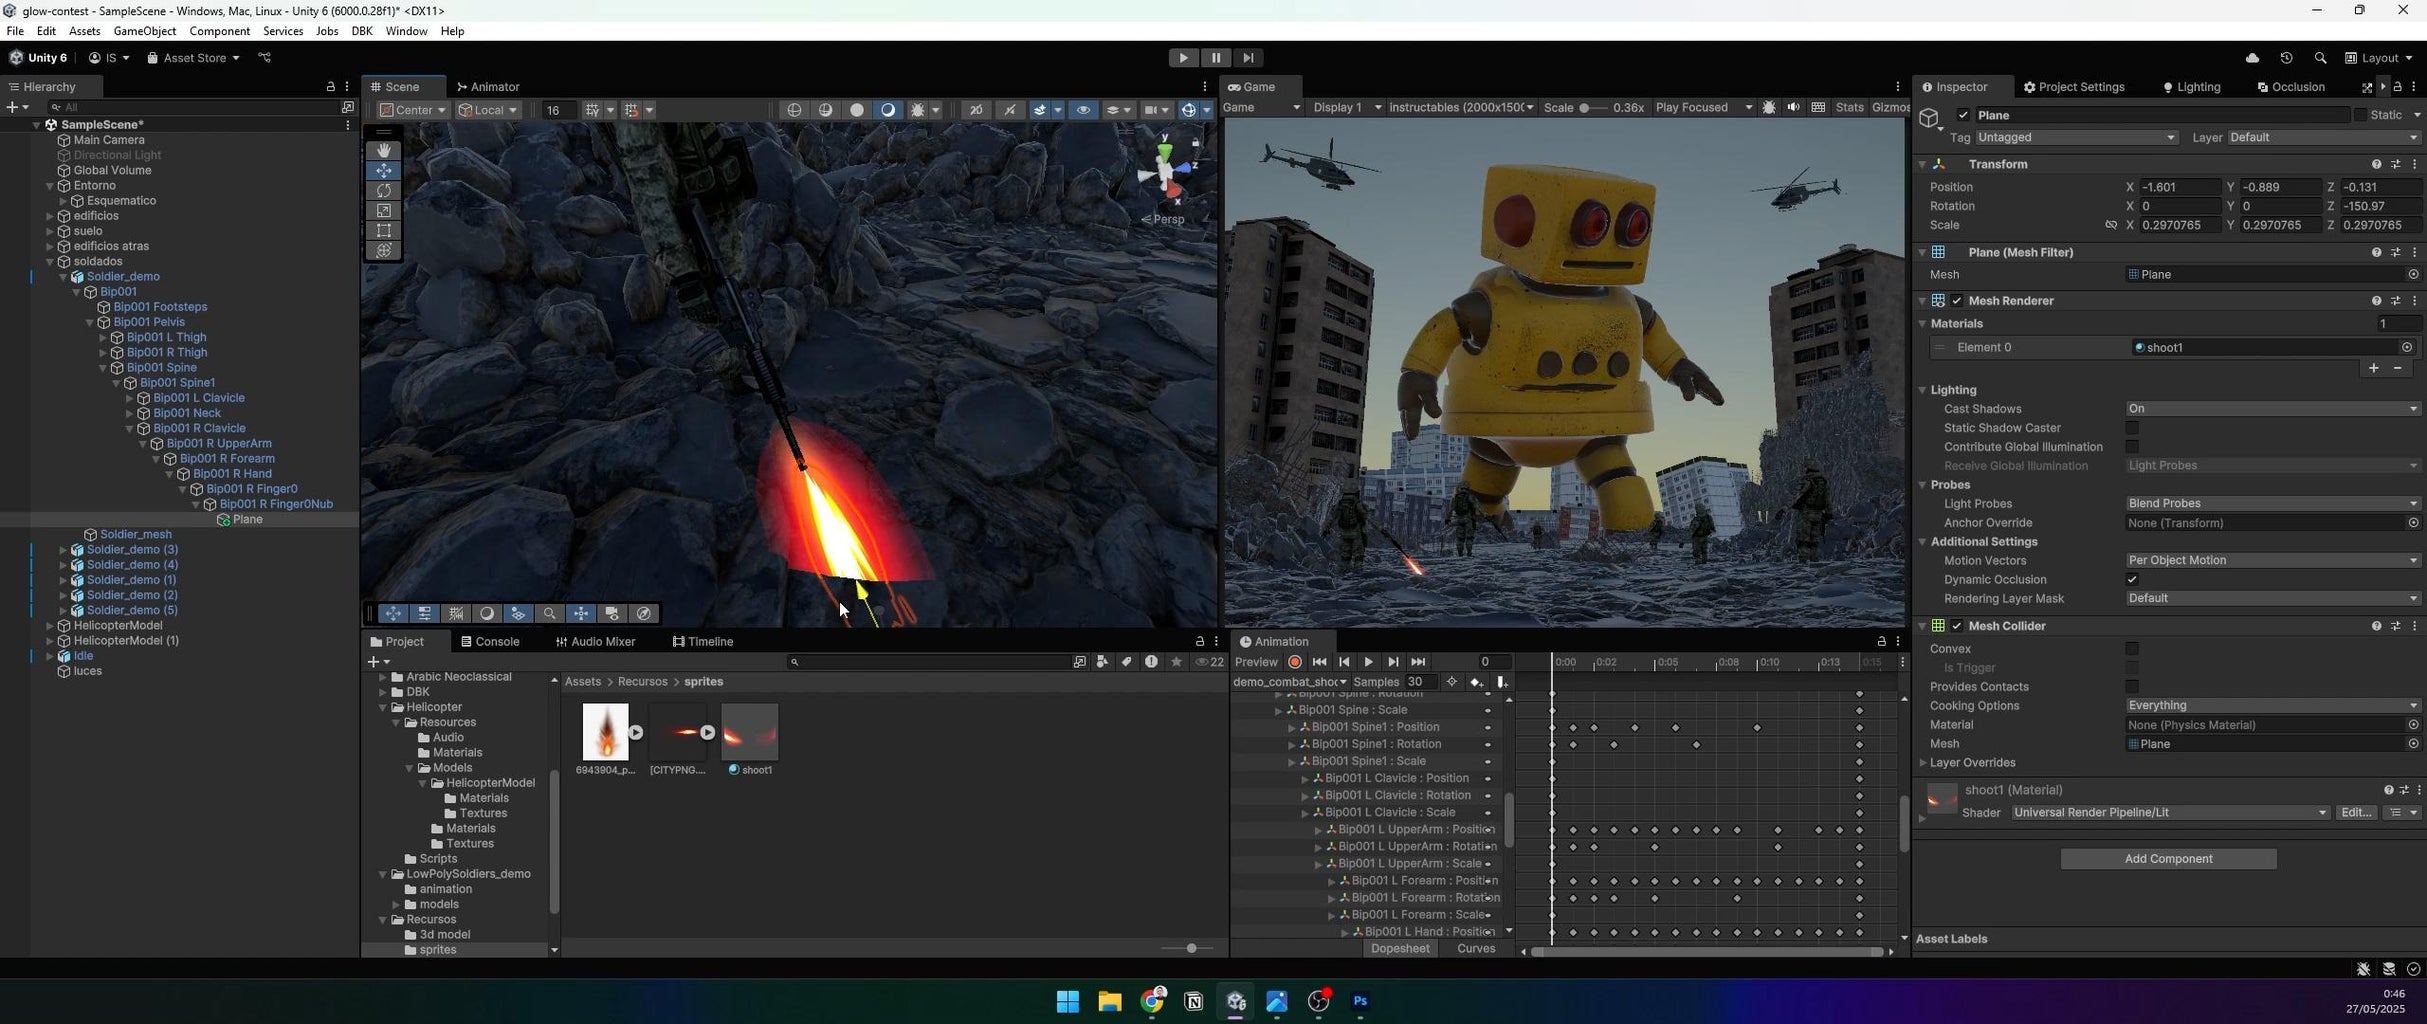
Task: Open Shader dropdown Universal Render Pipeline/Lit
Action: [2170, 813]
